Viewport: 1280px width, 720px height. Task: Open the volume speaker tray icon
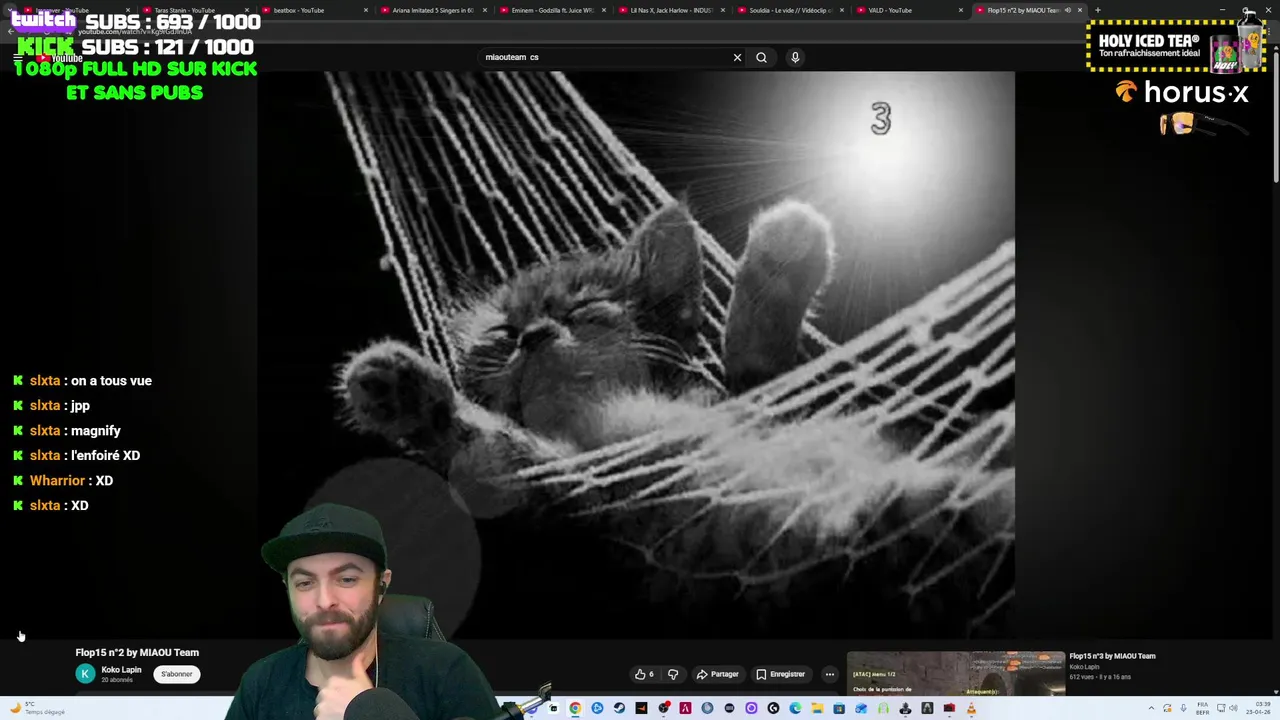(x=1233, y=708)
